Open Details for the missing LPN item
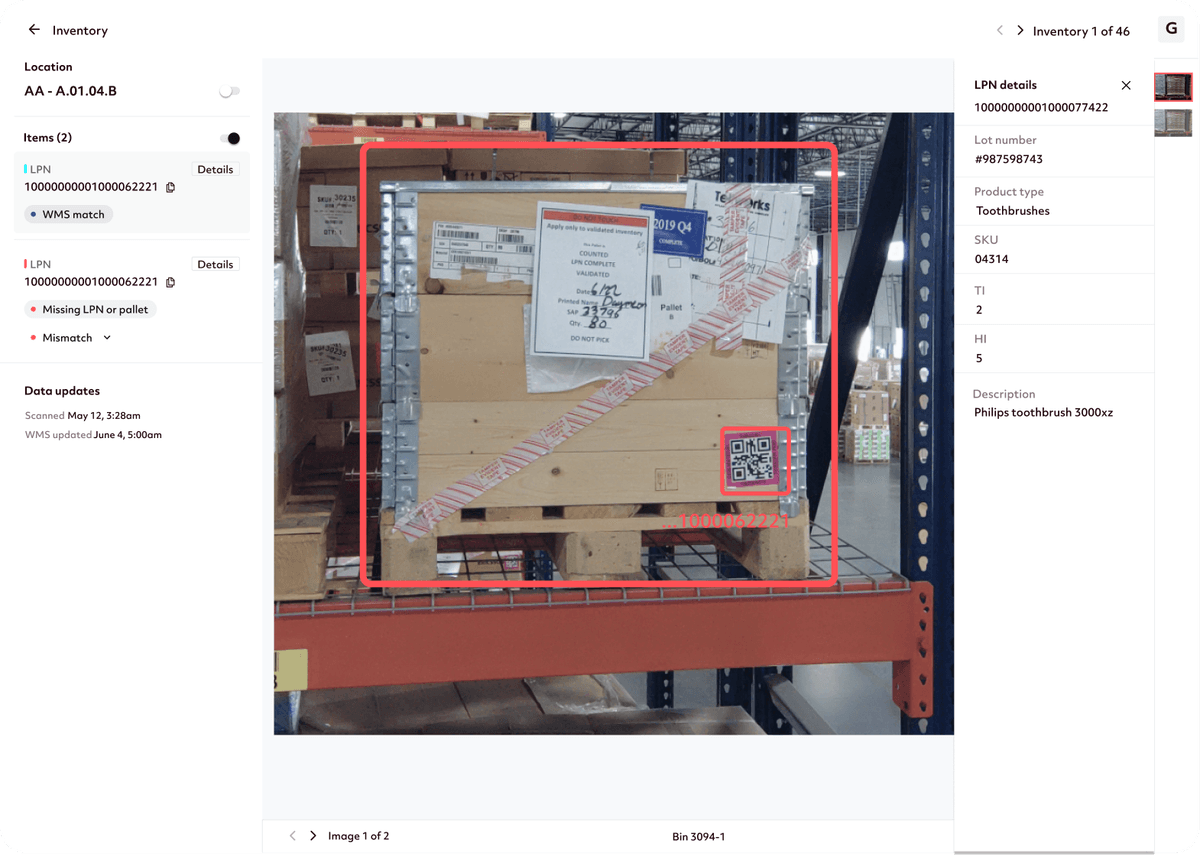Viewport: 1200px width, 857px height. pos(215,265)
